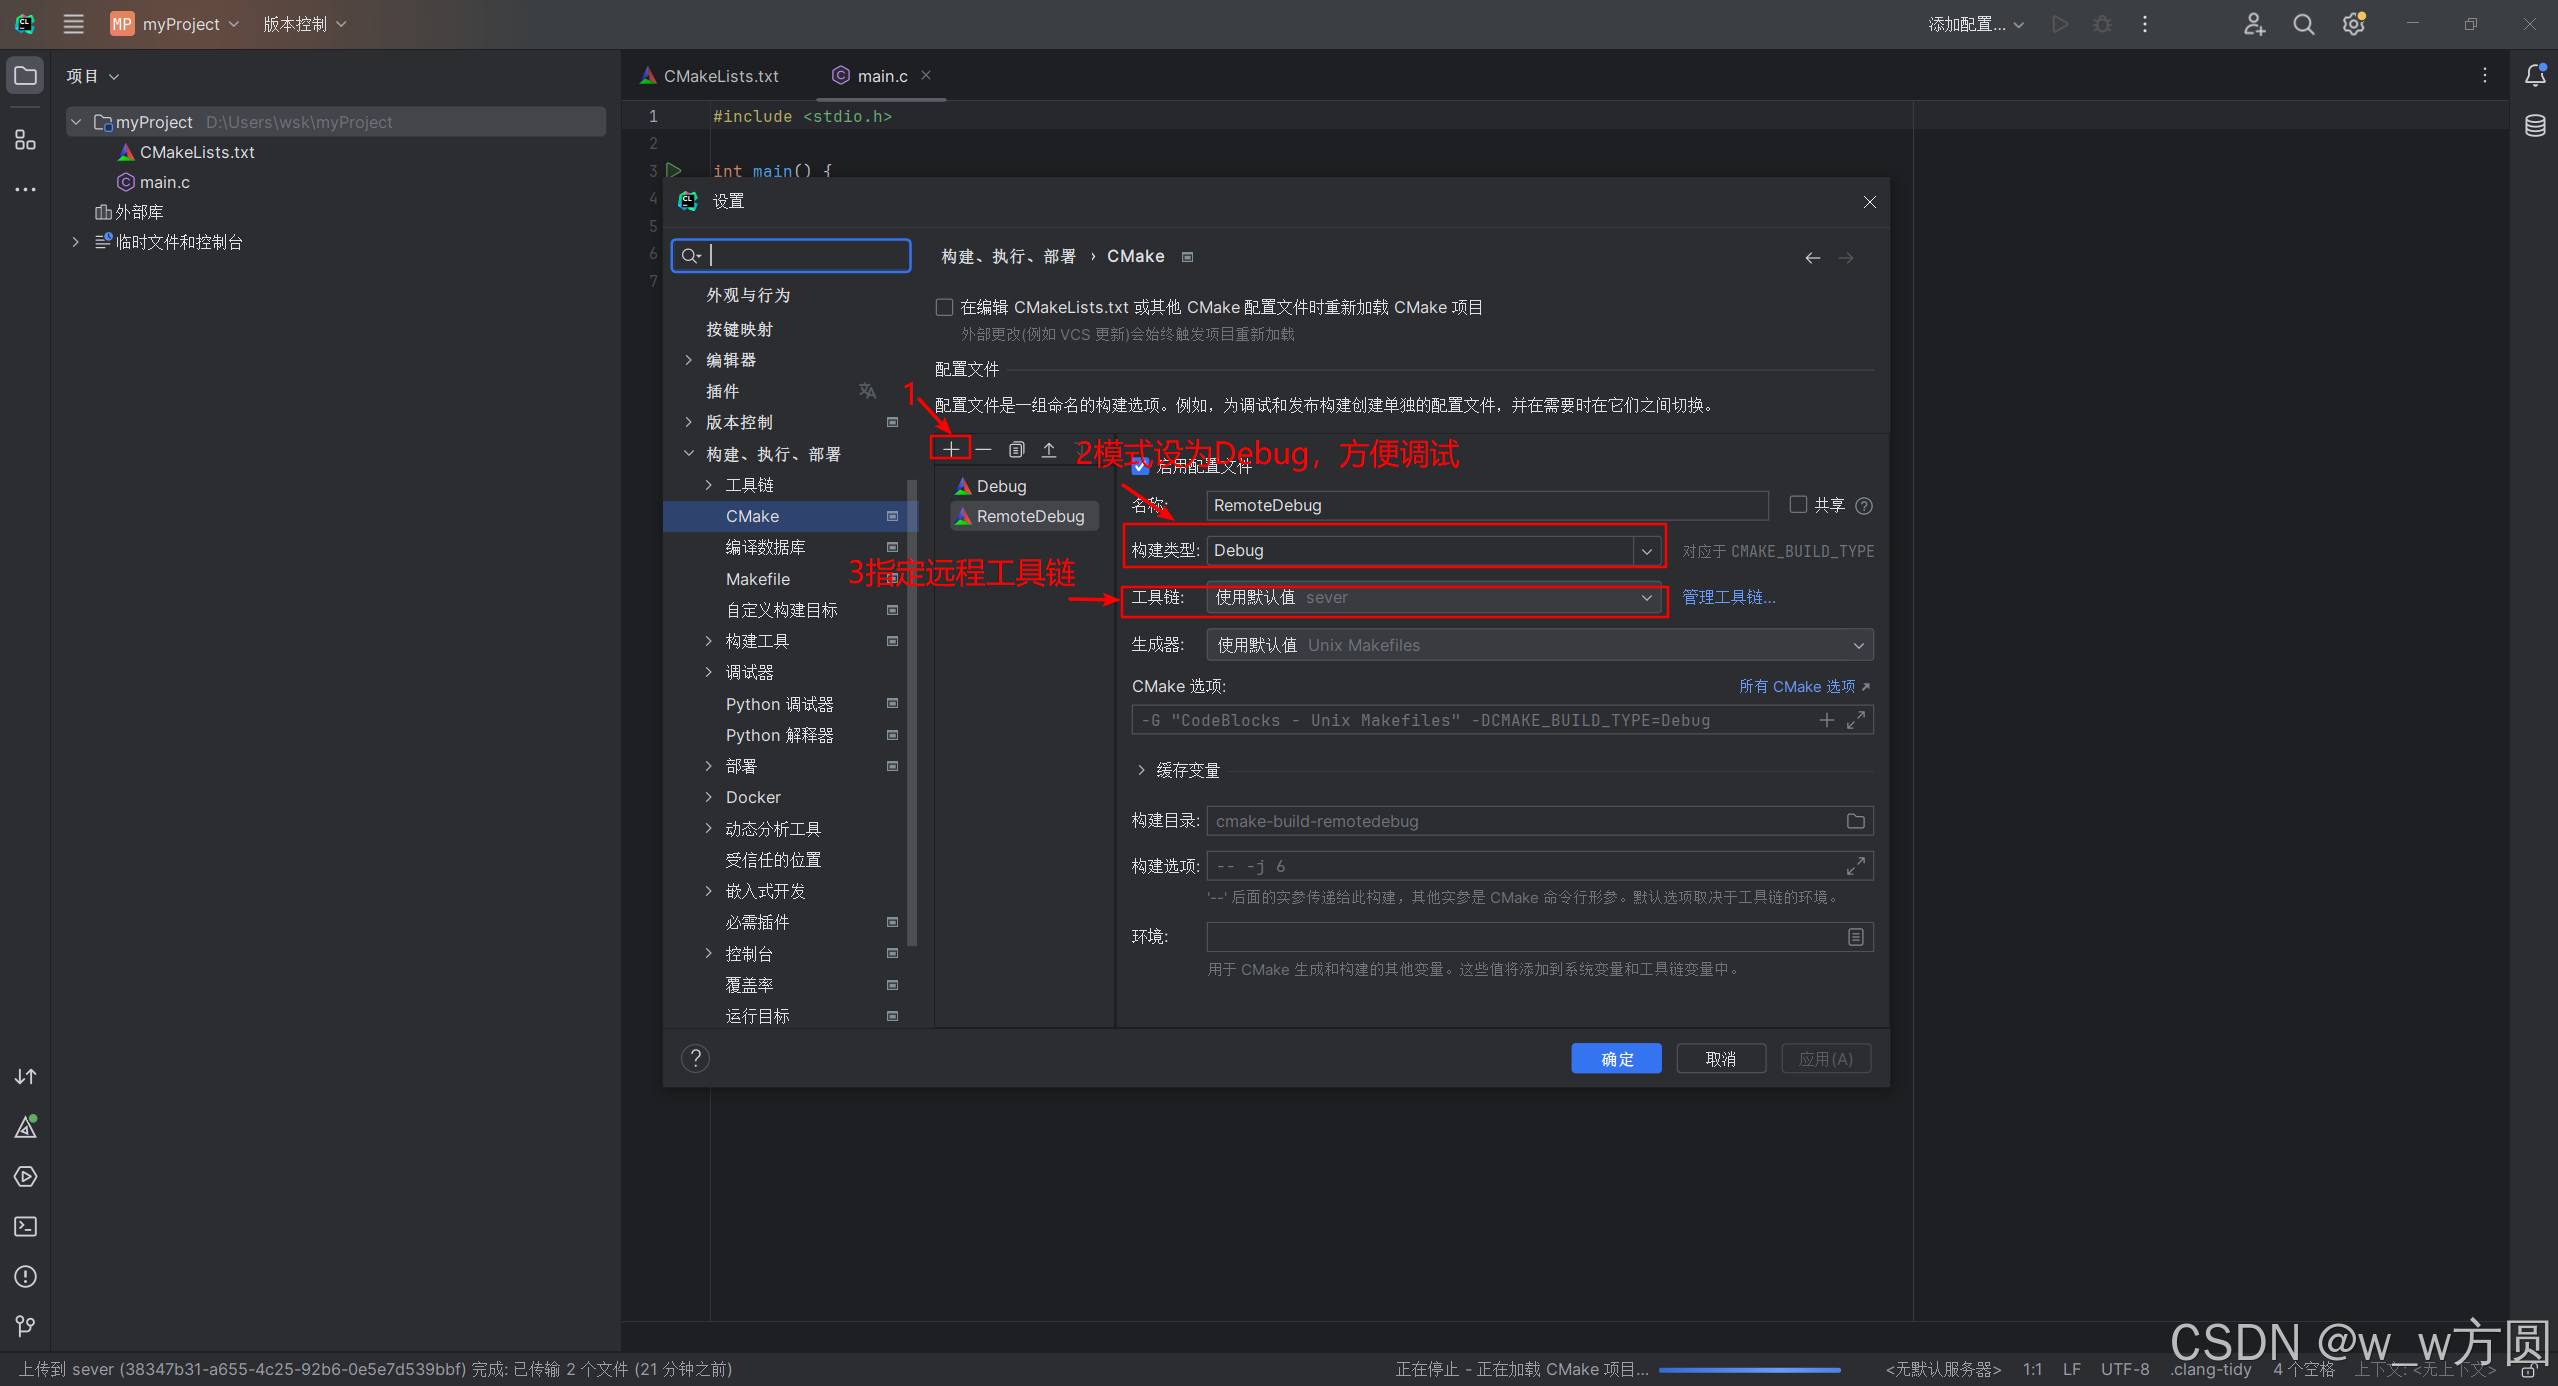This screenshot has width=2558, height=1386.
Task: Expand the CMake options field
Action: 1856,720
